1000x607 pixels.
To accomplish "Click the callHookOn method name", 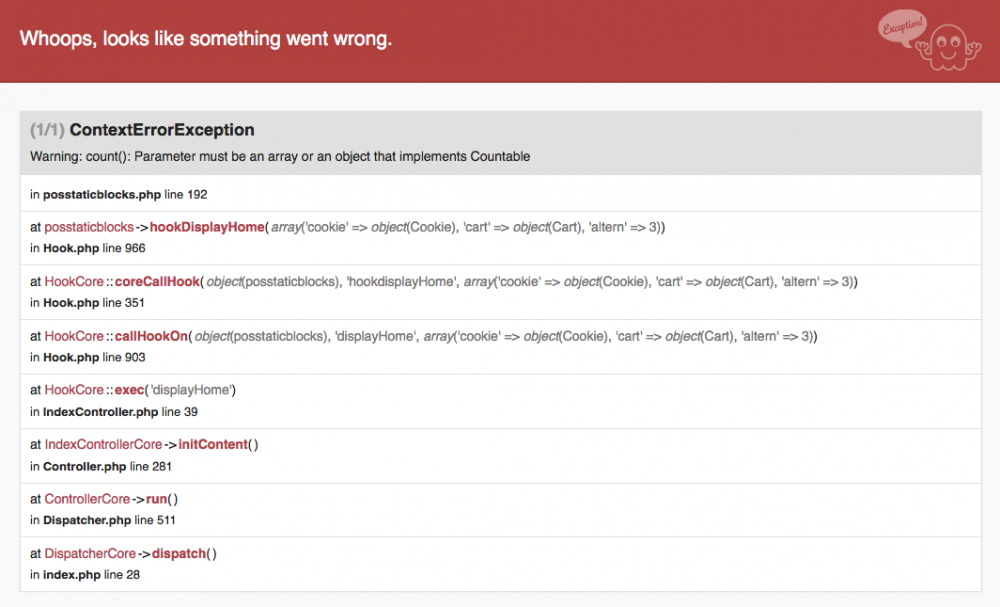I will pyautogui.click(x=151, y=336).
